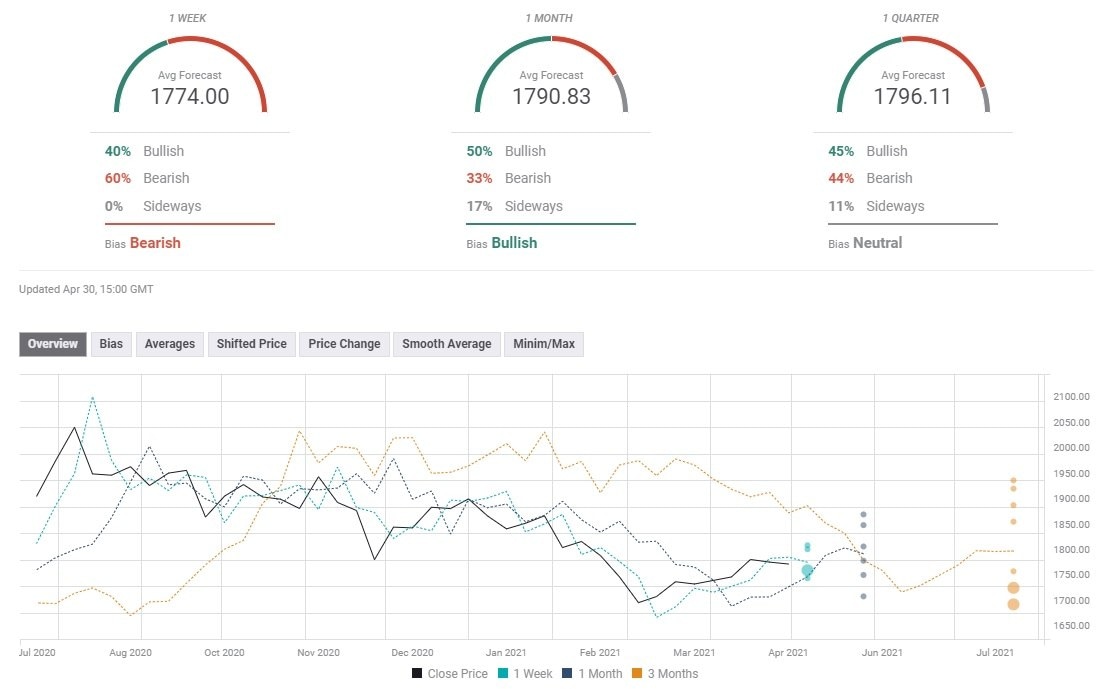
Task: Toggle the 3 Months series in legend
Action: coord(666,673)
